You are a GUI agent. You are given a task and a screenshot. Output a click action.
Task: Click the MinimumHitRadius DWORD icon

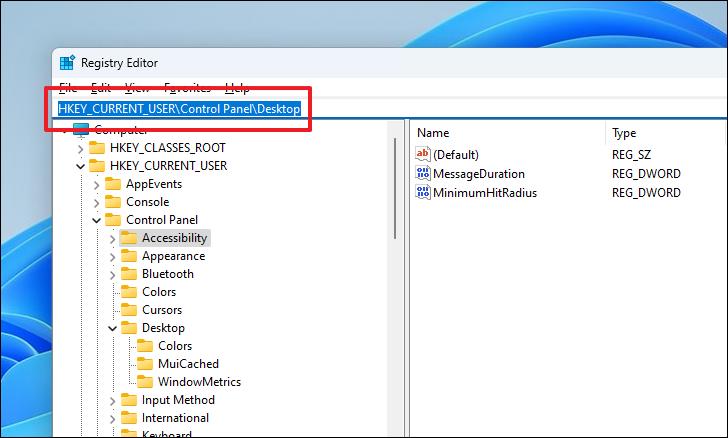click(422, 192)
